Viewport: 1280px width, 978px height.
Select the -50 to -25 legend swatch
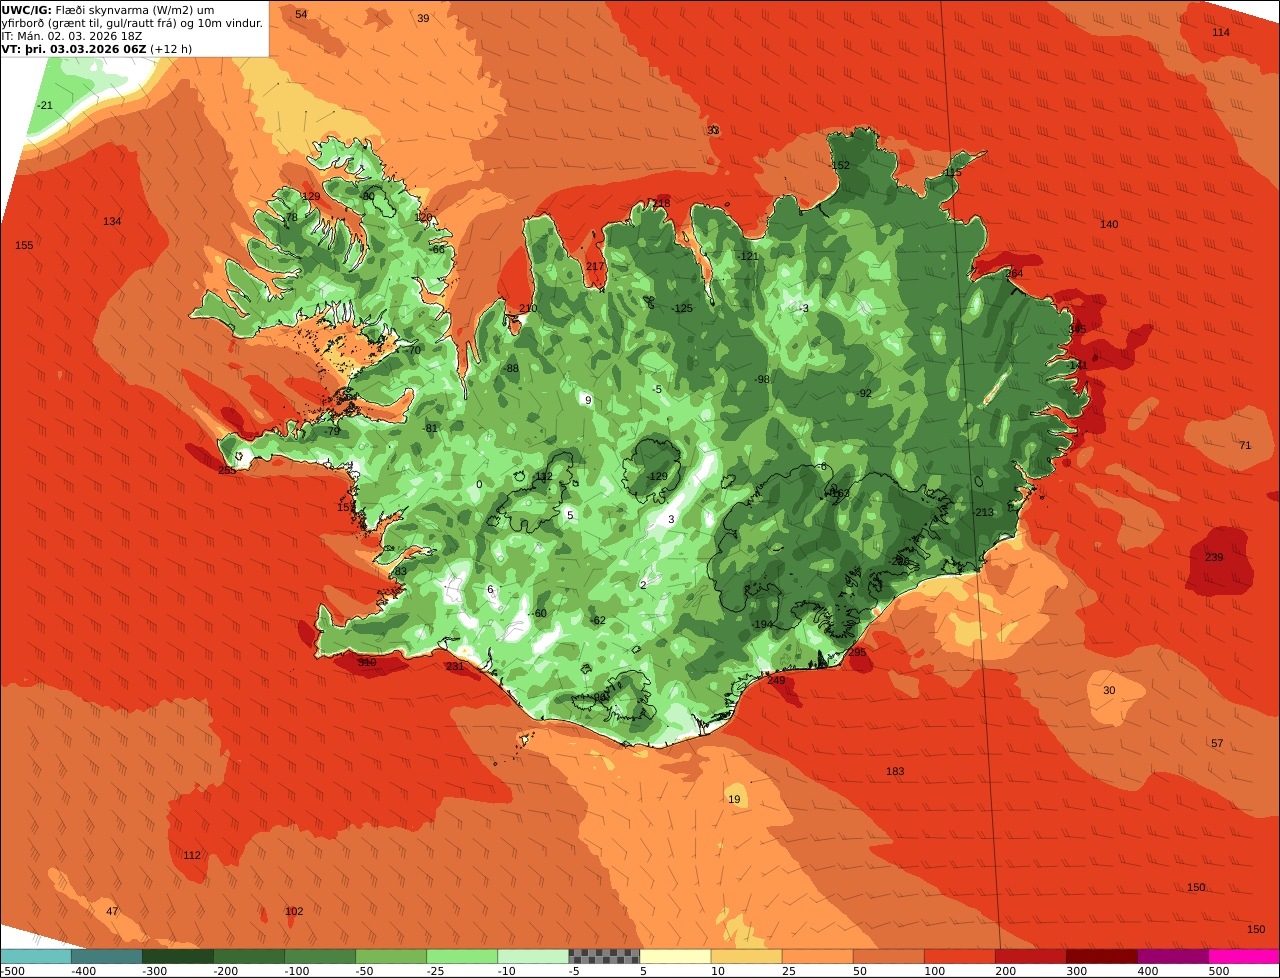tap(391, 956)
